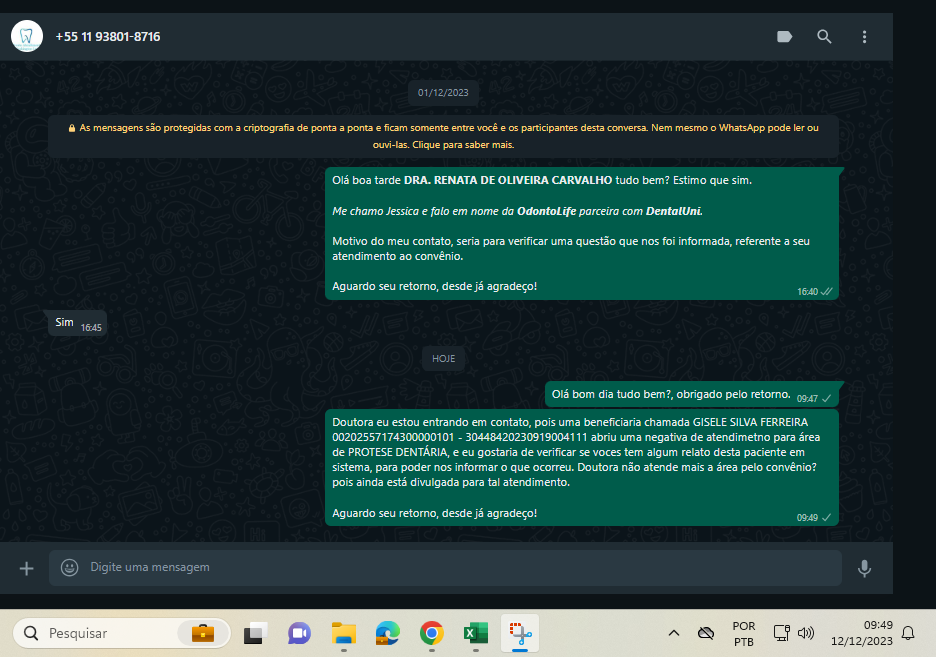Switch the POR PTB keyboard language
936x657 pixels.
744,634
